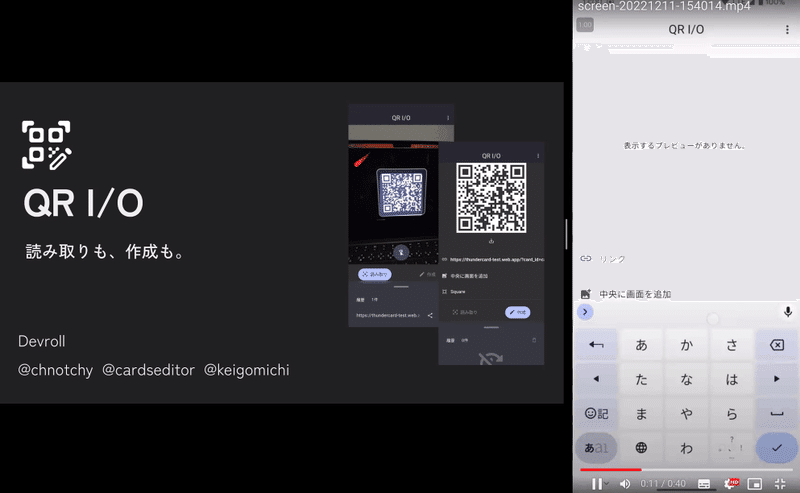Image resolution: width=800 pixels, height=493 pixels.
Task: Tap the や key
Action: tap(686, 413)
